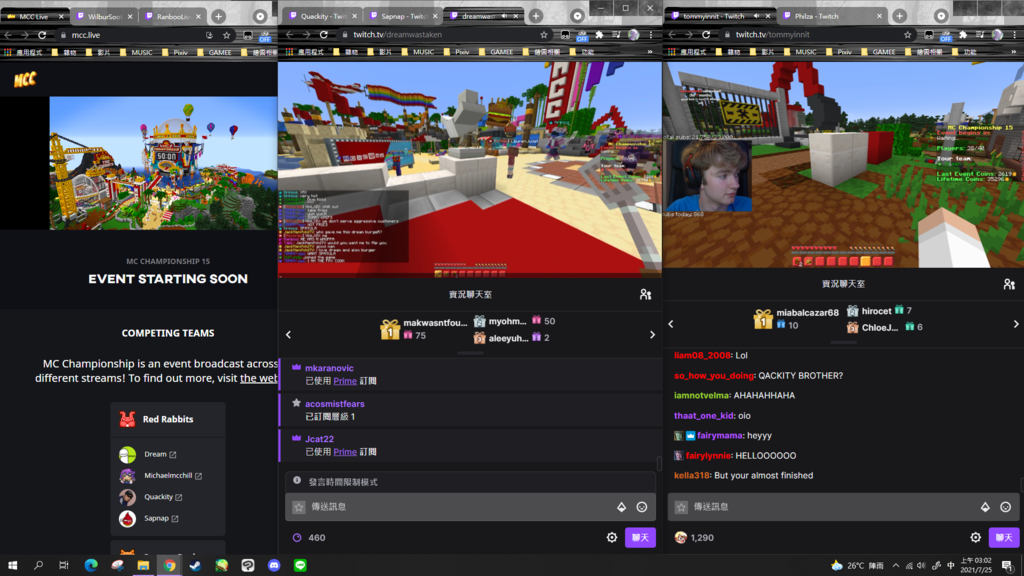Send message with 聊天 button in tommyinnit chat
Screen dimensions: 1024x576
[1004, 537]
